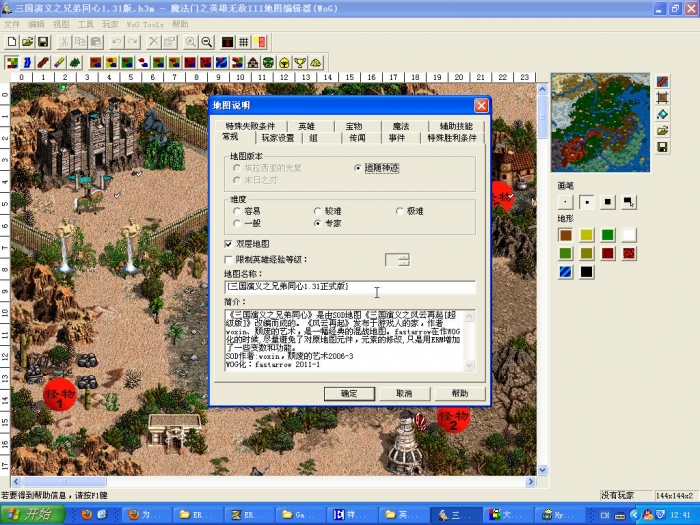This screenshot has width=700, height=525.
Task: Select the area fill brush with the cursor
Action: click(629, 202)
